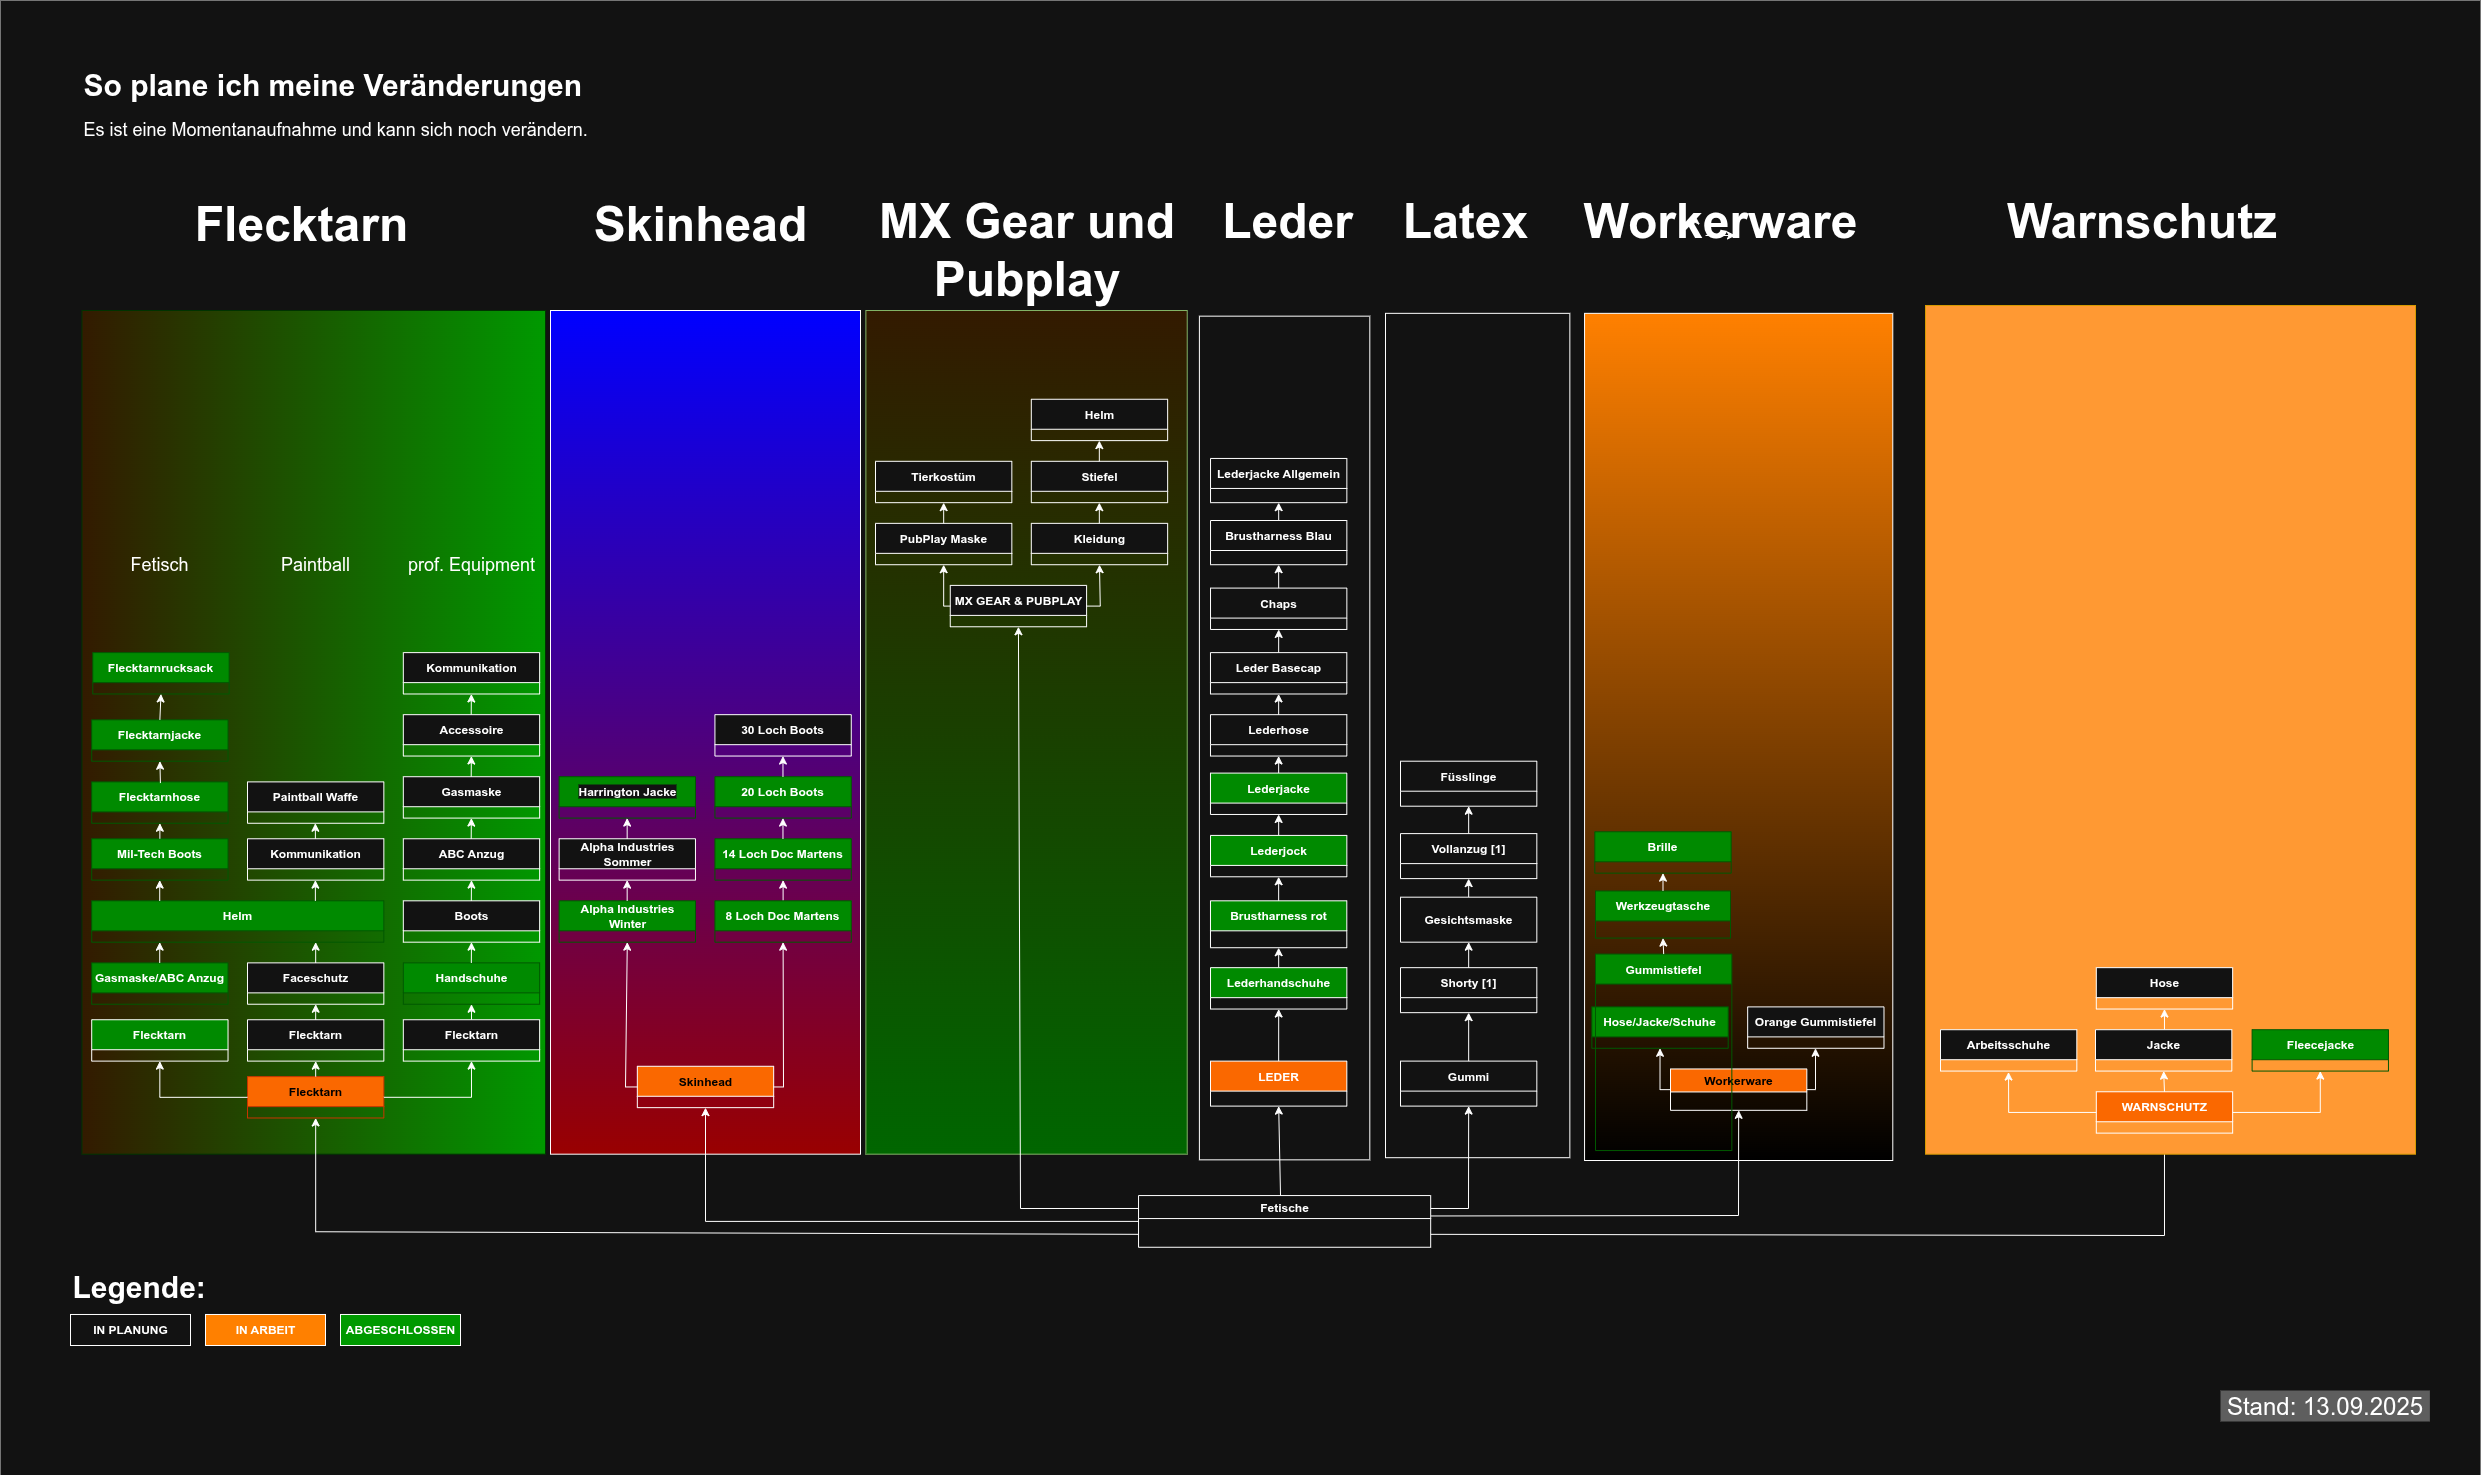This screenshot has height=1475, width=2481.
Task: Click the ABGESCHLOSSEN legend swatch
Action: click(x=400, y=1330)
